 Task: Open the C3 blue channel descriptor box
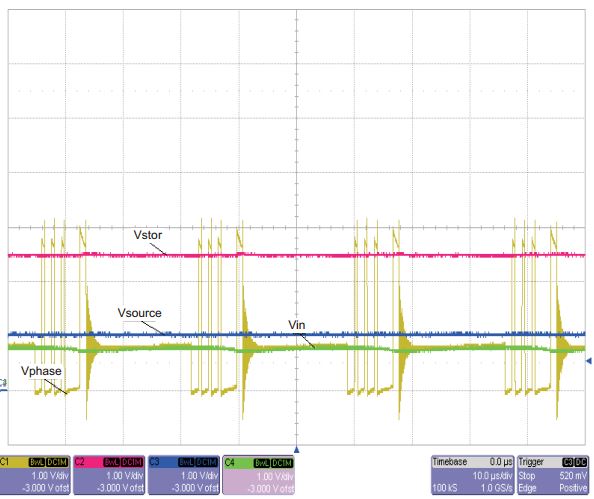pyautogui.click(x=184, y=475)
